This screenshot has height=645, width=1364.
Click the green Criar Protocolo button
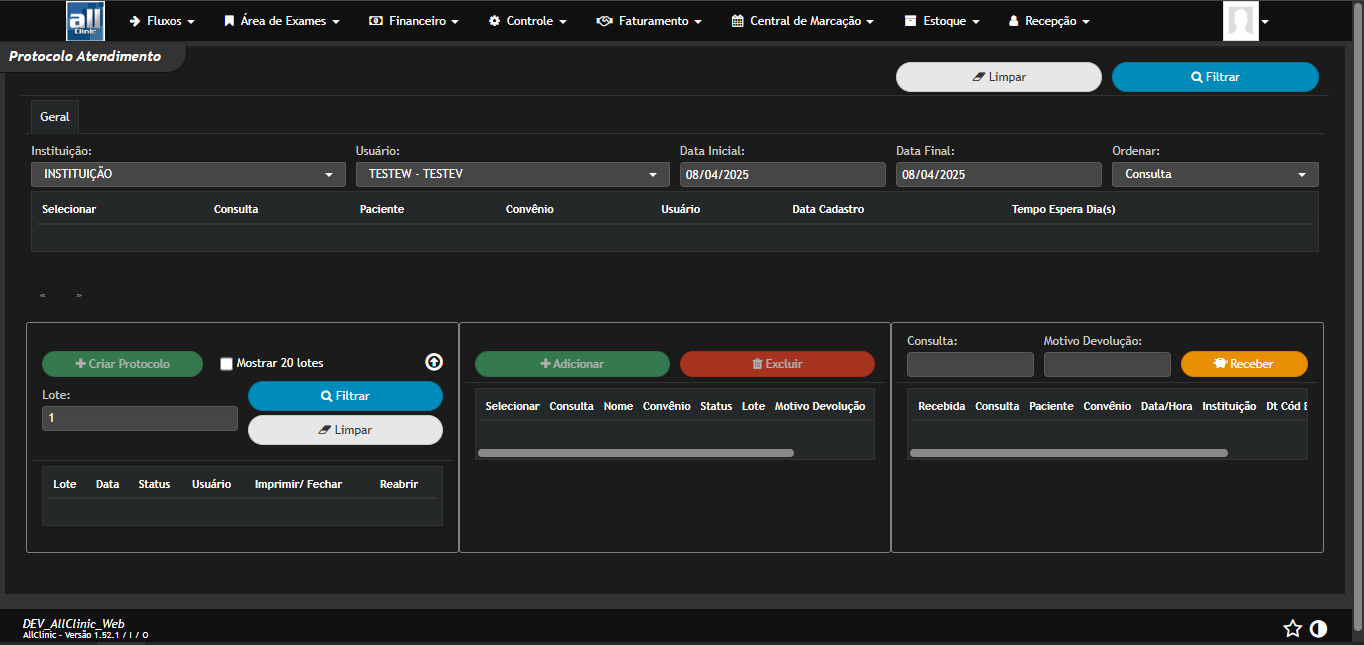coord(122,364)
